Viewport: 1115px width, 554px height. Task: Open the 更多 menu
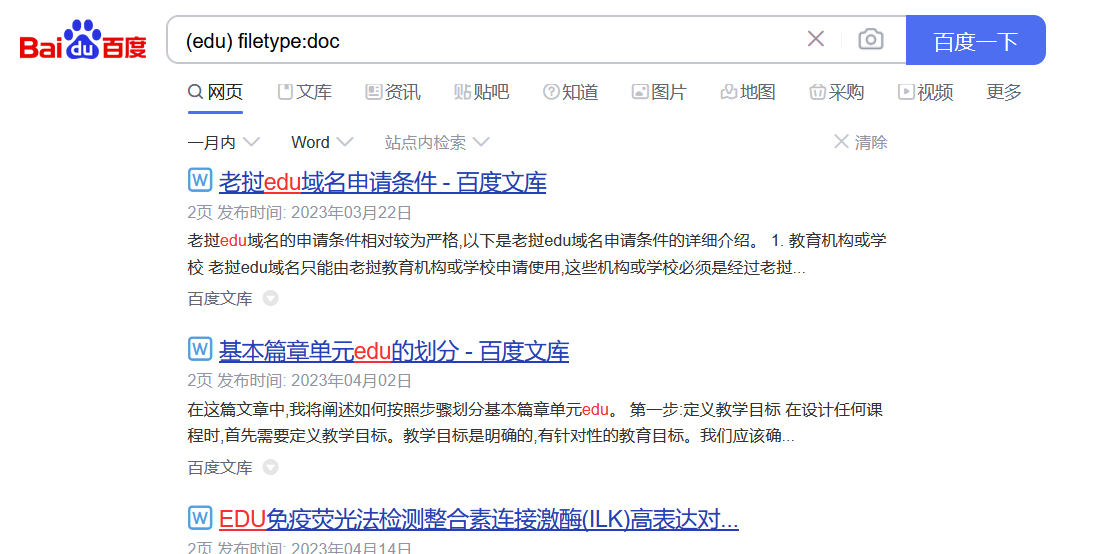coord(1004,92)
